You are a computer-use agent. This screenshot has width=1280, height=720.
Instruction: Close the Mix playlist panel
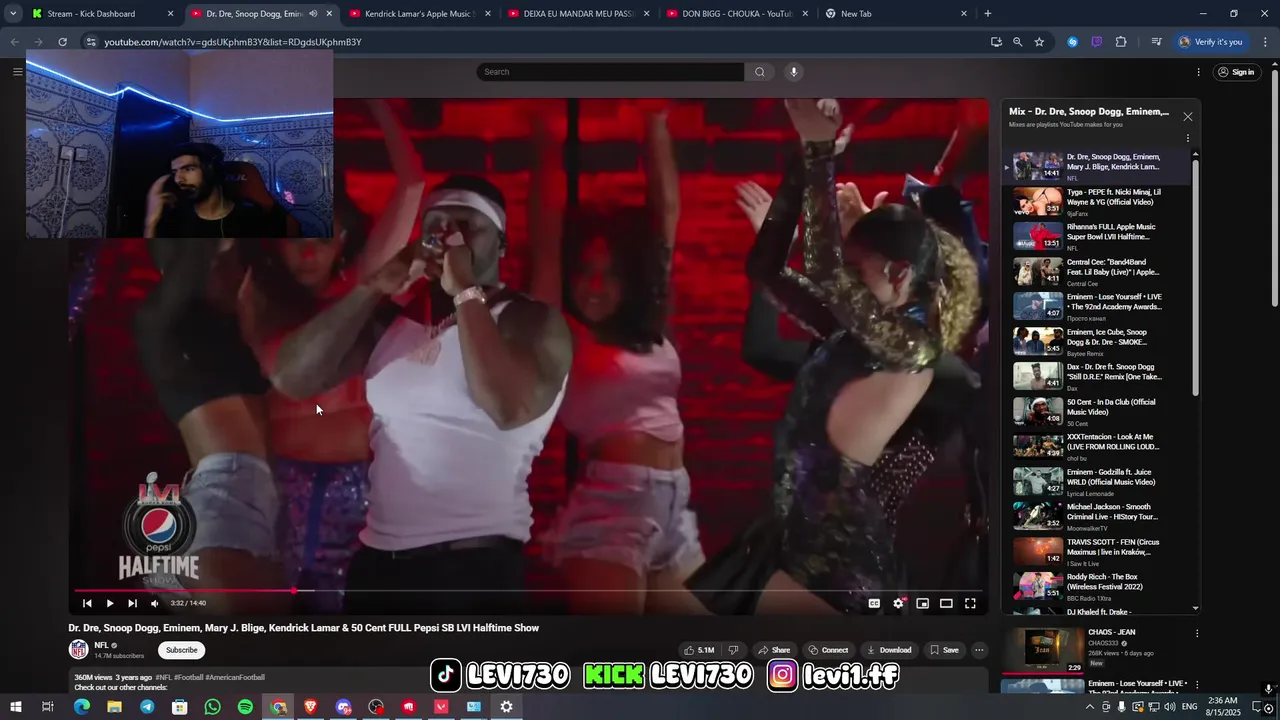tap(1188, 117)
